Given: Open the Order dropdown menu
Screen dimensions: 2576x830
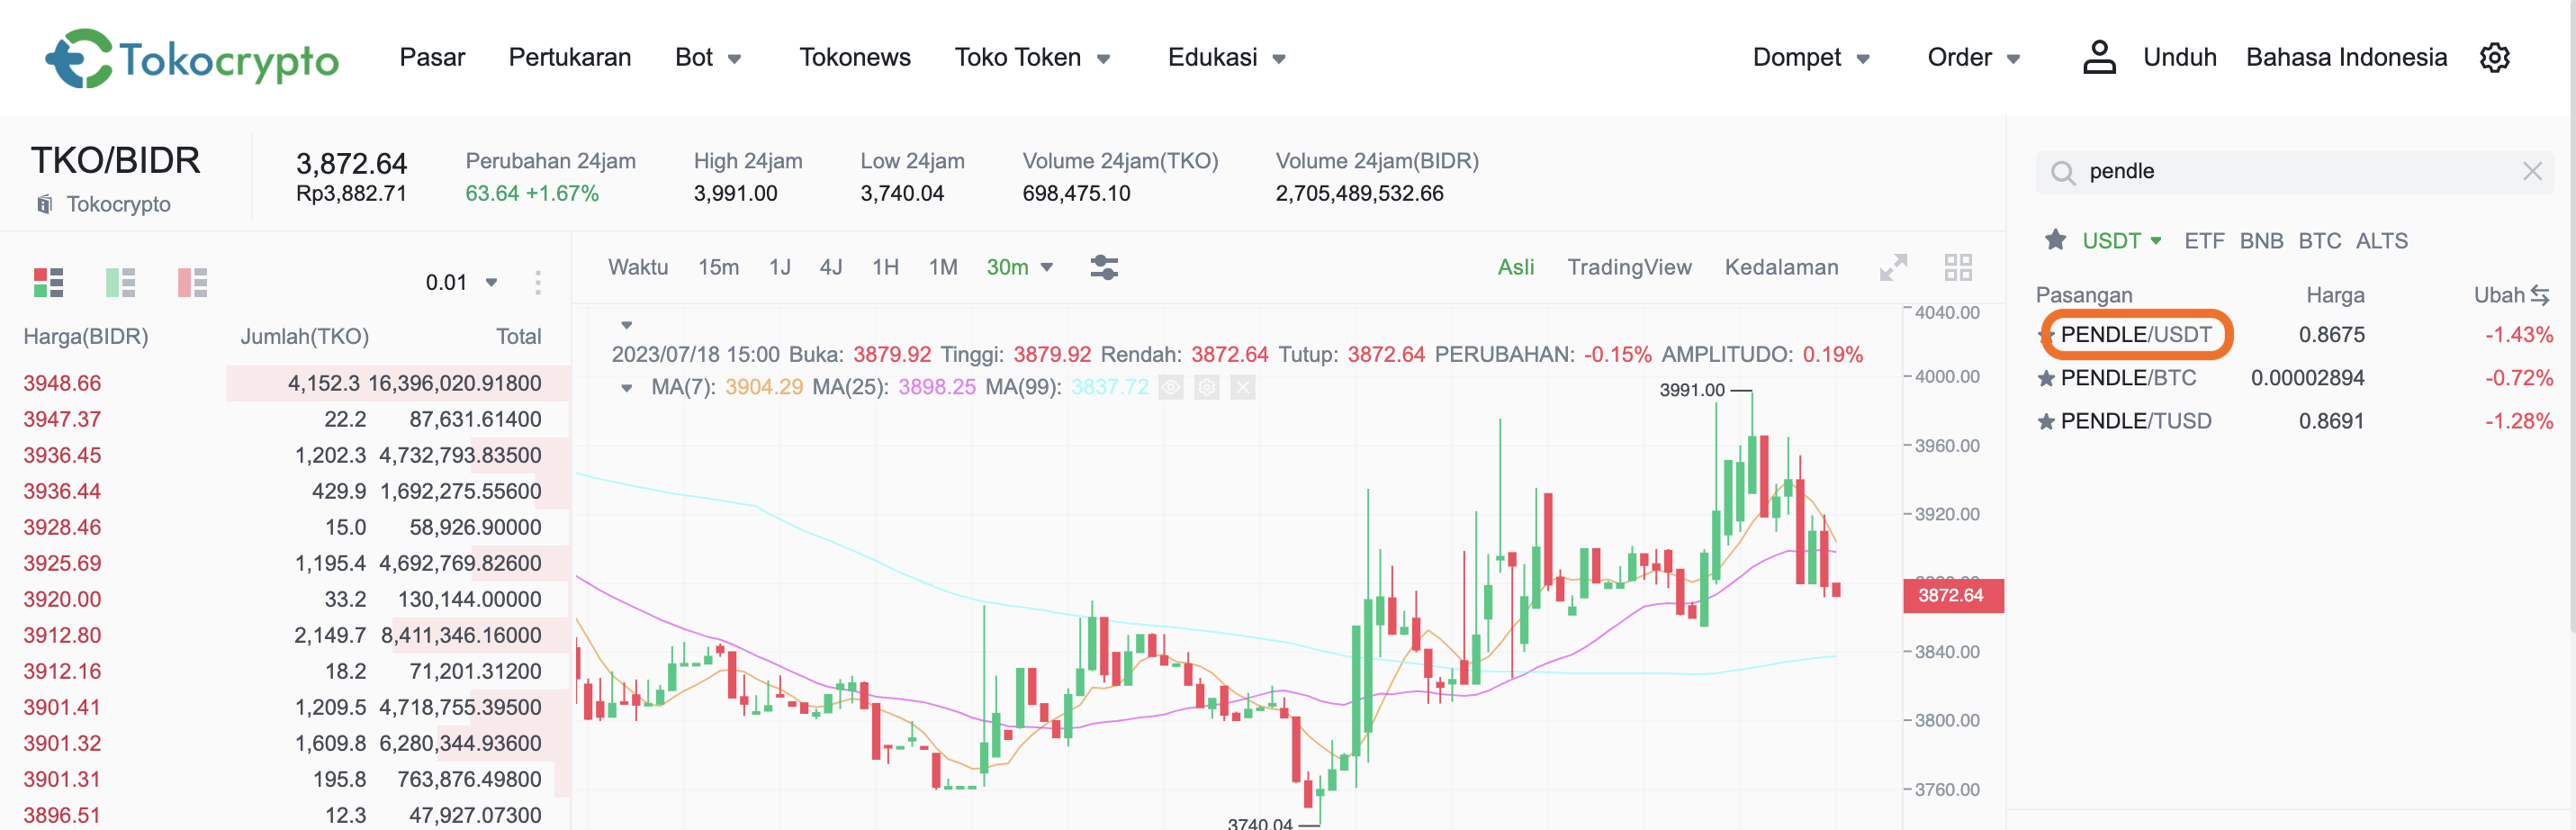Looking at the screenshot, I should point(1973,58).
